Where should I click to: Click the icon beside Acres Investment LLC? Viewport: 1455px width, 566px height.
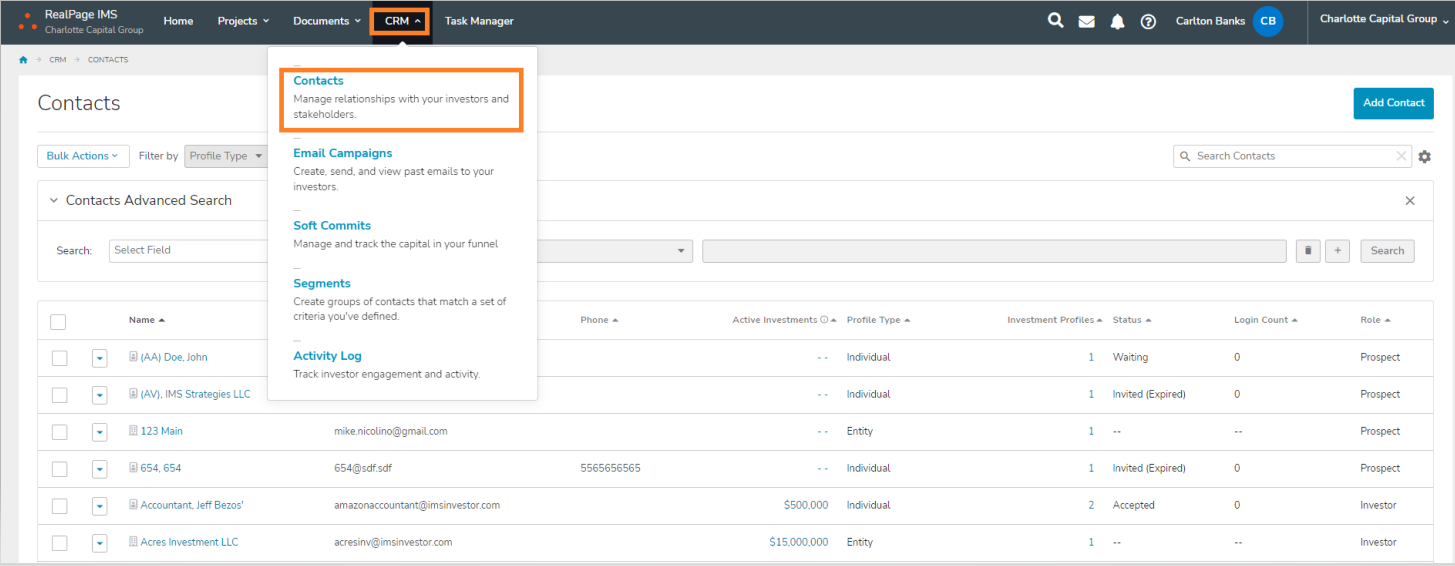tap(133, 542)
